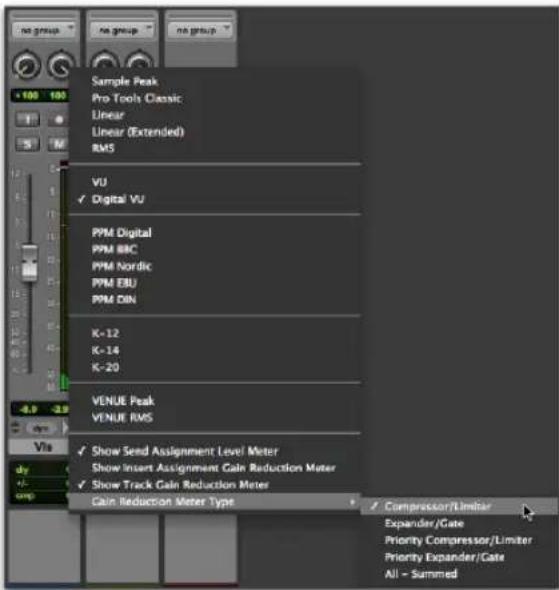559x590 pixels.
Task: Click the volume readout '-0.9'
Action: [x=27, y=409]
